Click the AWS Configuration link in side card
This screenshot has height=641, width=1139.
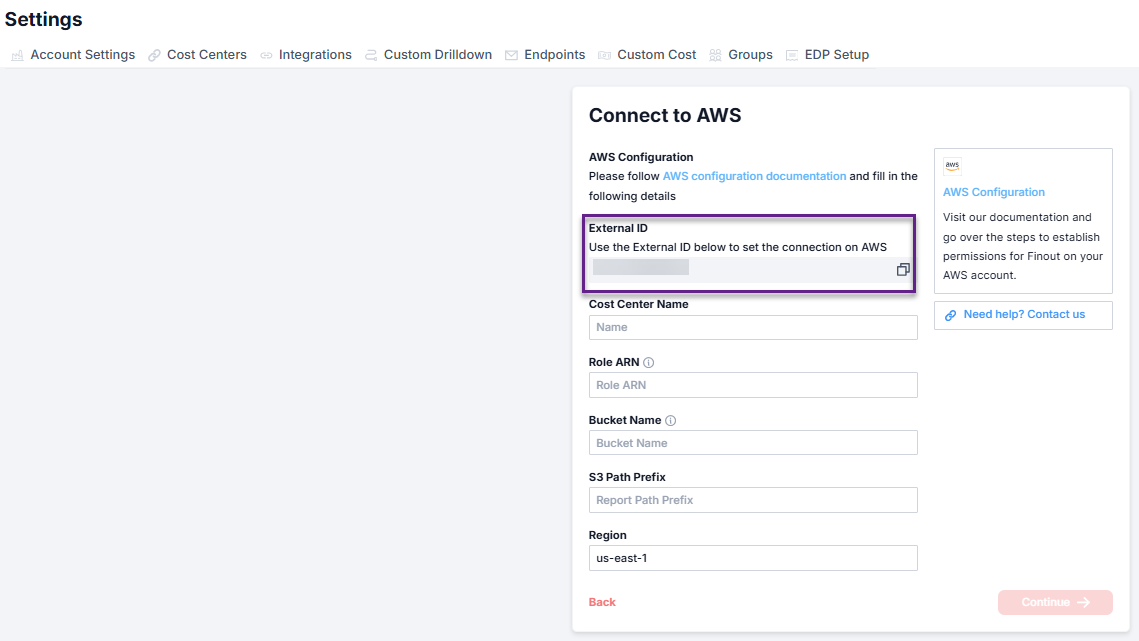pos(993,192)
